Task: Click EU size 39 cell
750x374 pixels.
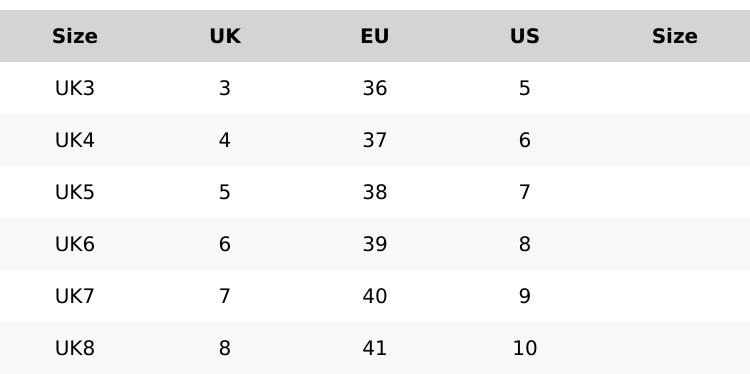Action: click(375, 244)
